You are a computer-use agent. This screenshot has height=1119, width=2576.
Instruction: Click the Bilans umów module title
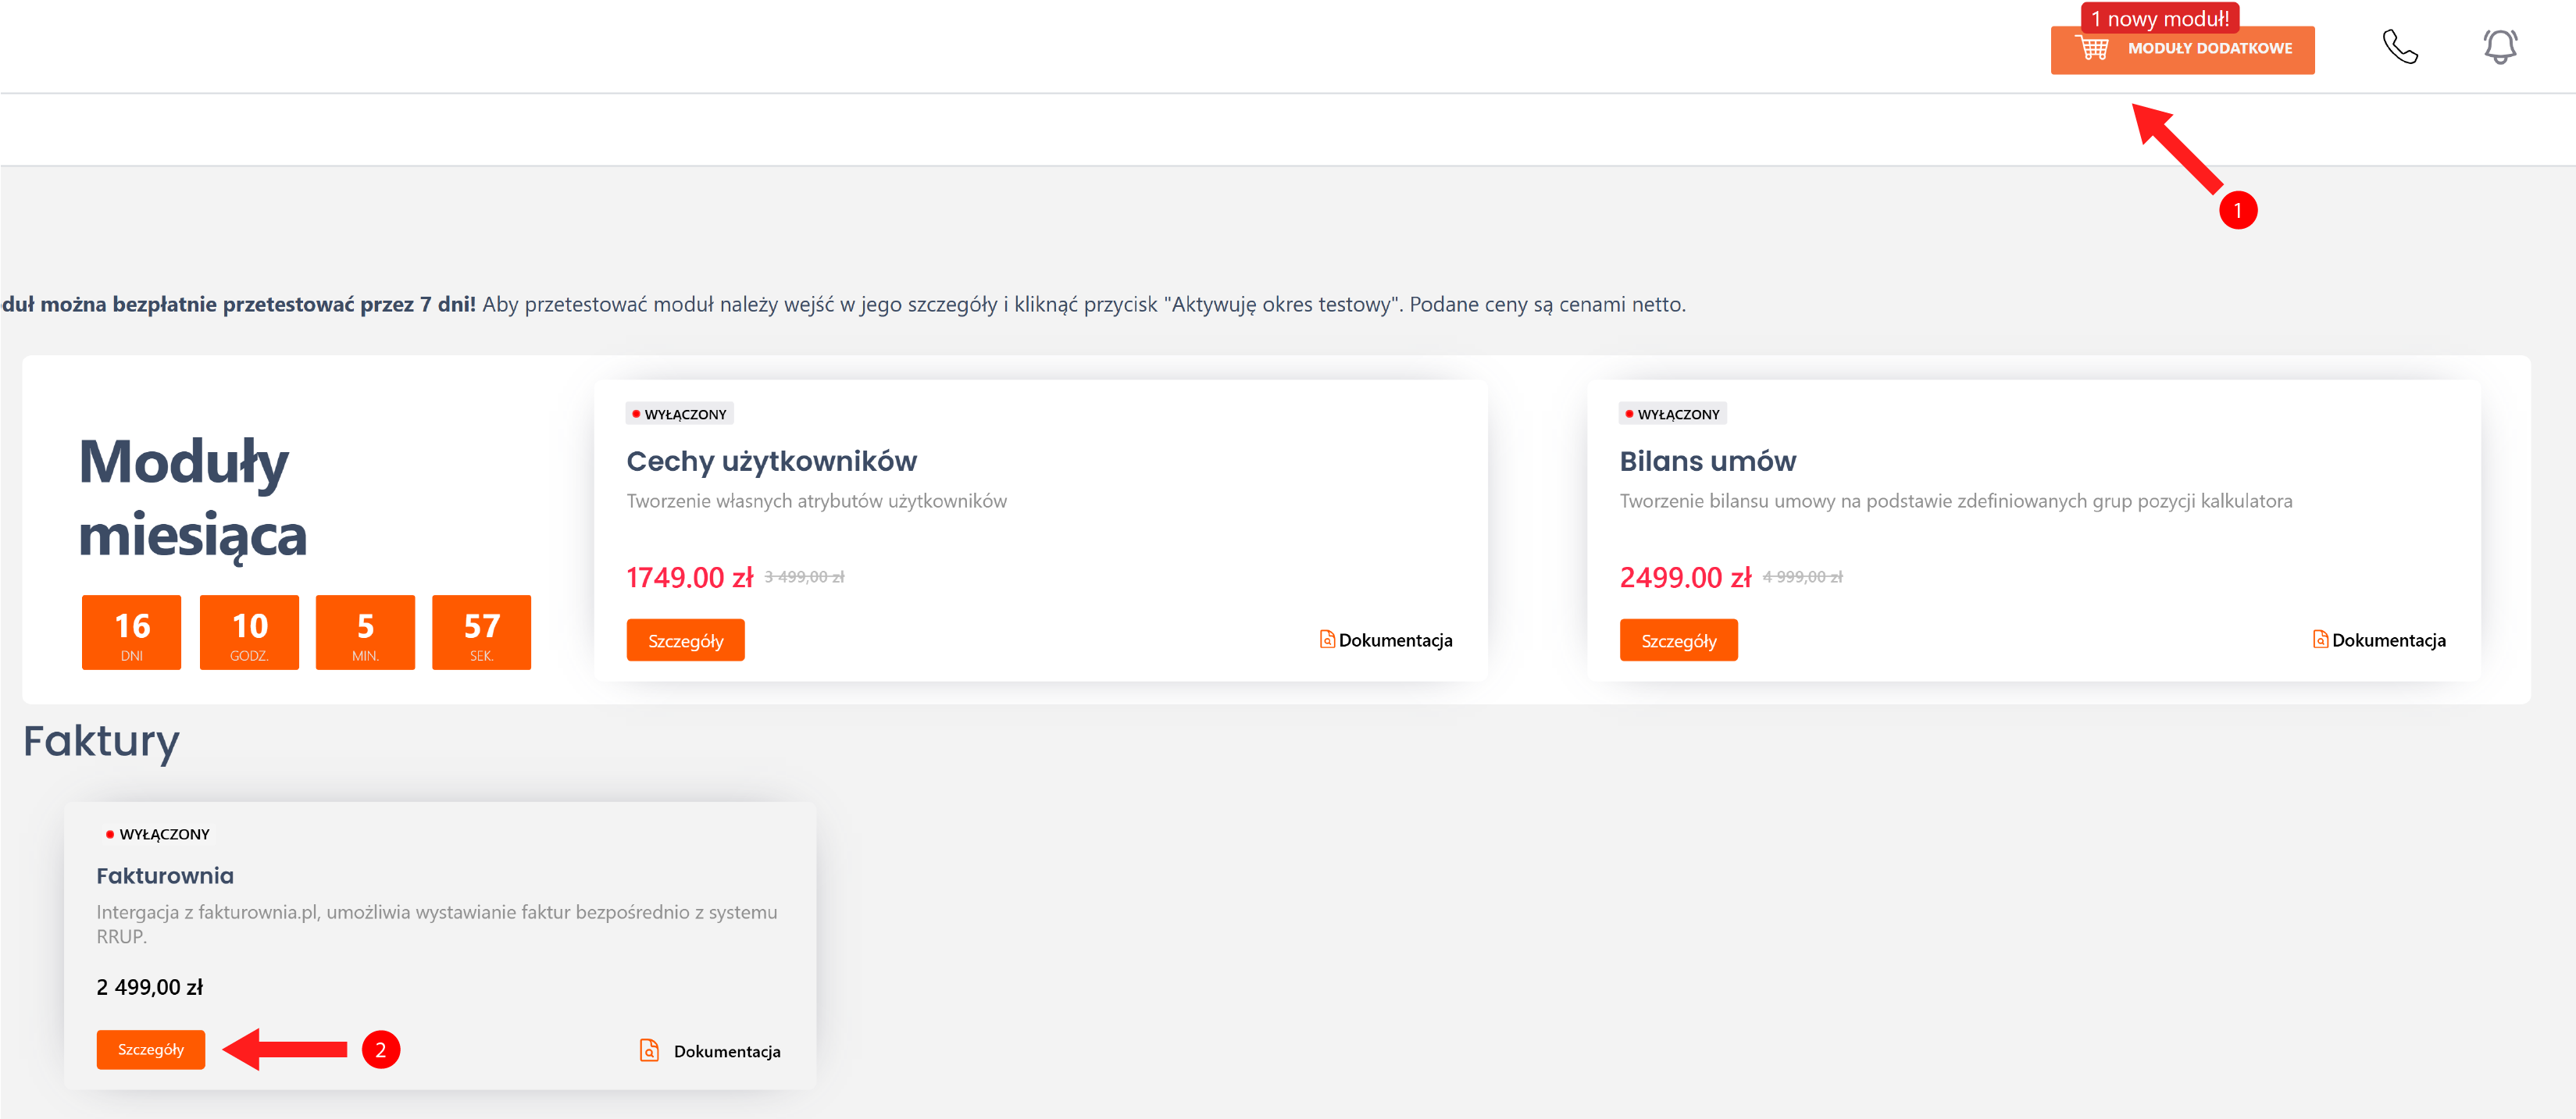(x=1707, y=461)
